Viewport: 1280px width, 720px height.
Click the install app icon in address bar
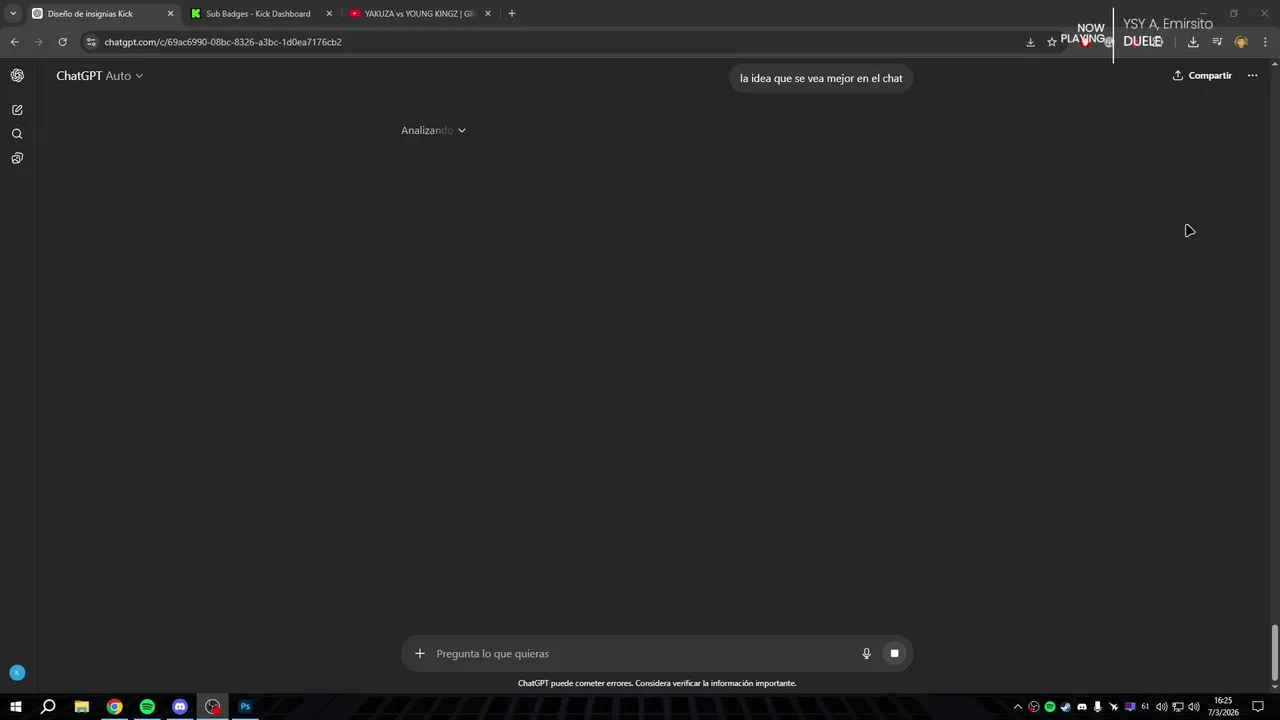(1030, 42)
